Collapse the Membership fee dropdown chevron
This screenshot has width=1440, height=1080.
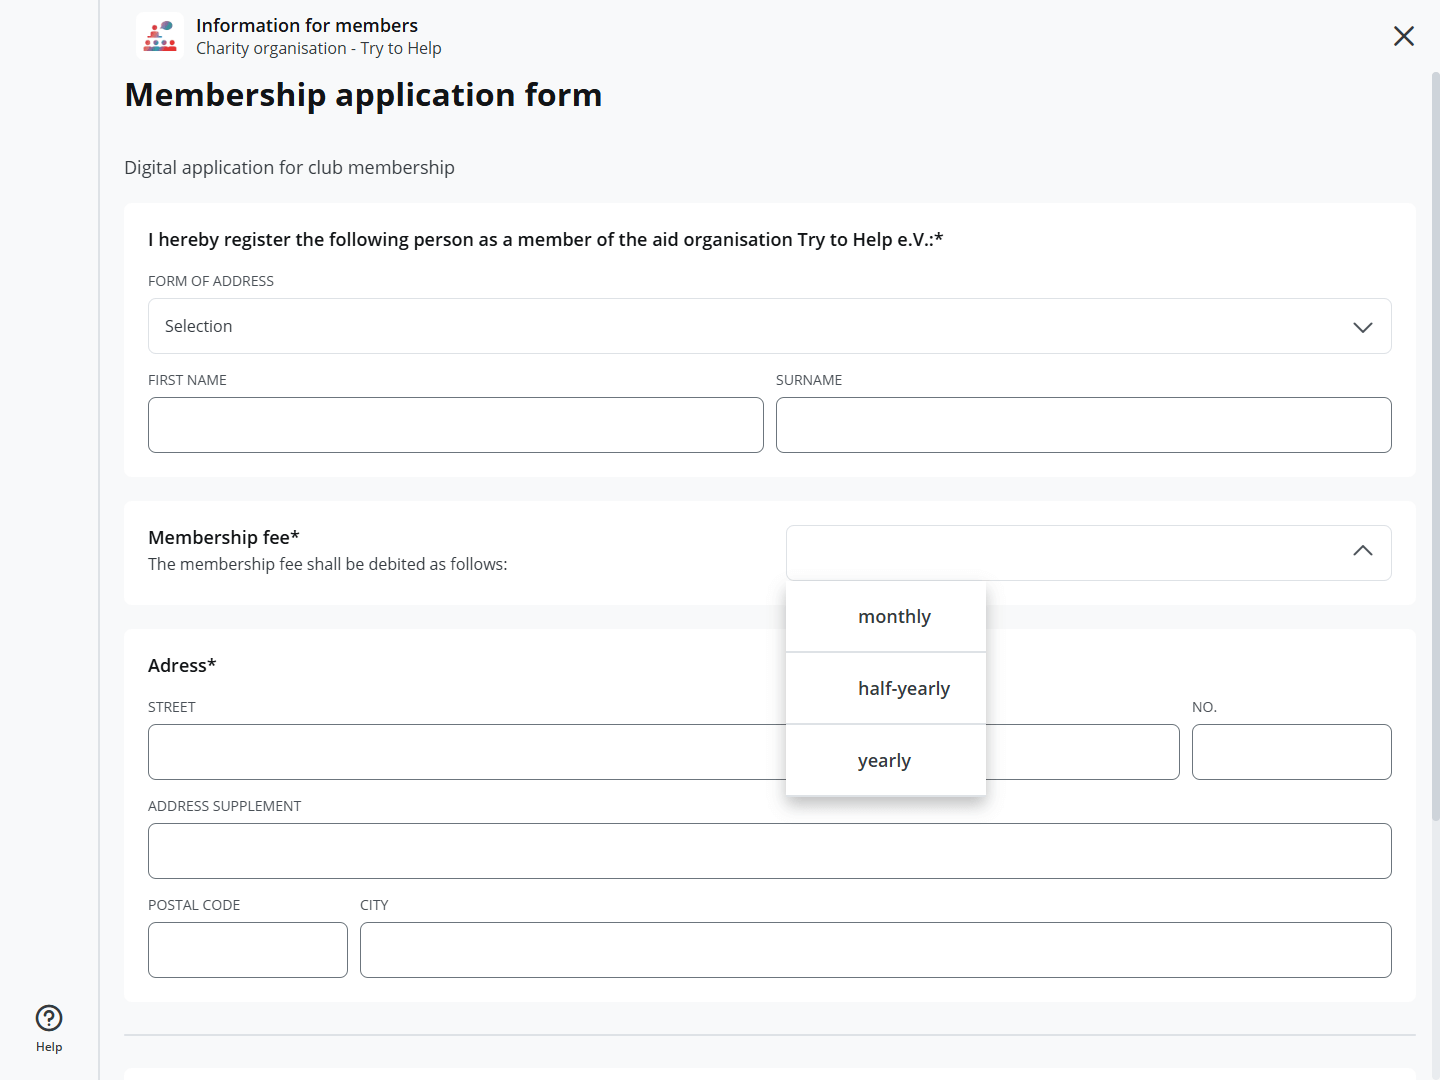[1362, 552]
